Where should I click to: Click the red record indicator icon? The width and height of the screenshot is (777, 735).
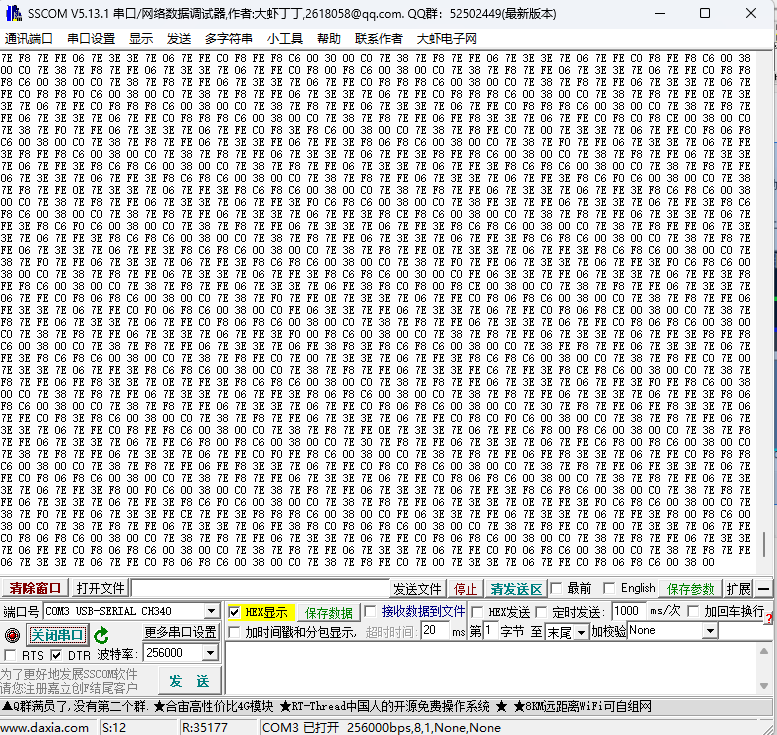(x=12, y=635)
